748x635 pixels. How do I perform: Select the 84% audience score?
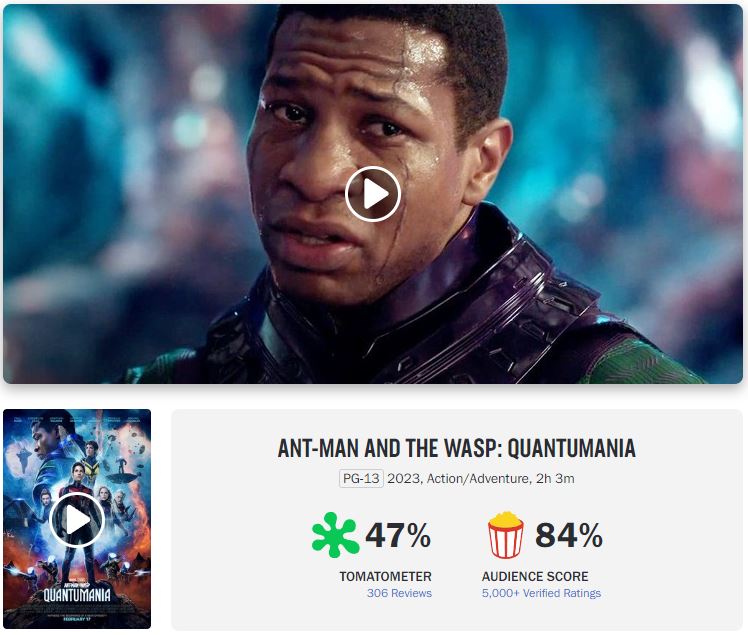[569, 535]
